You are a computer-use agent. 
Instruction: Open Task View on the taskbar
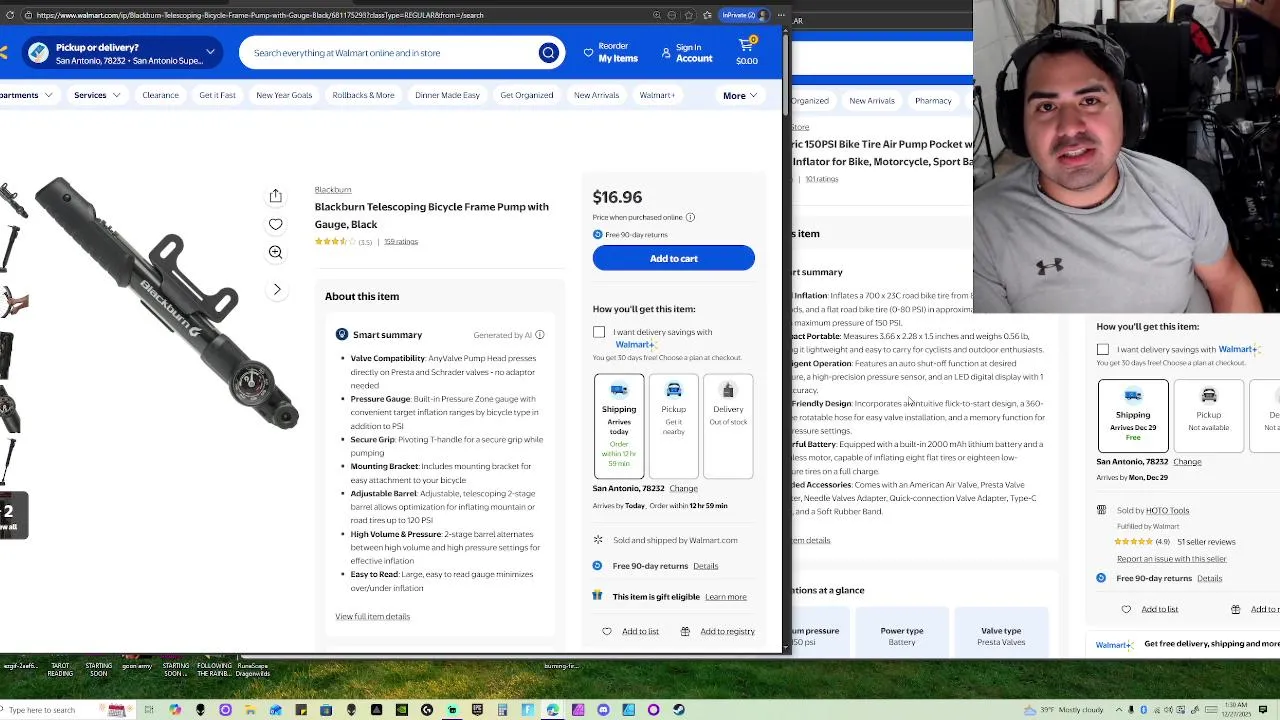pyautogui.click(x=148, y=710)
